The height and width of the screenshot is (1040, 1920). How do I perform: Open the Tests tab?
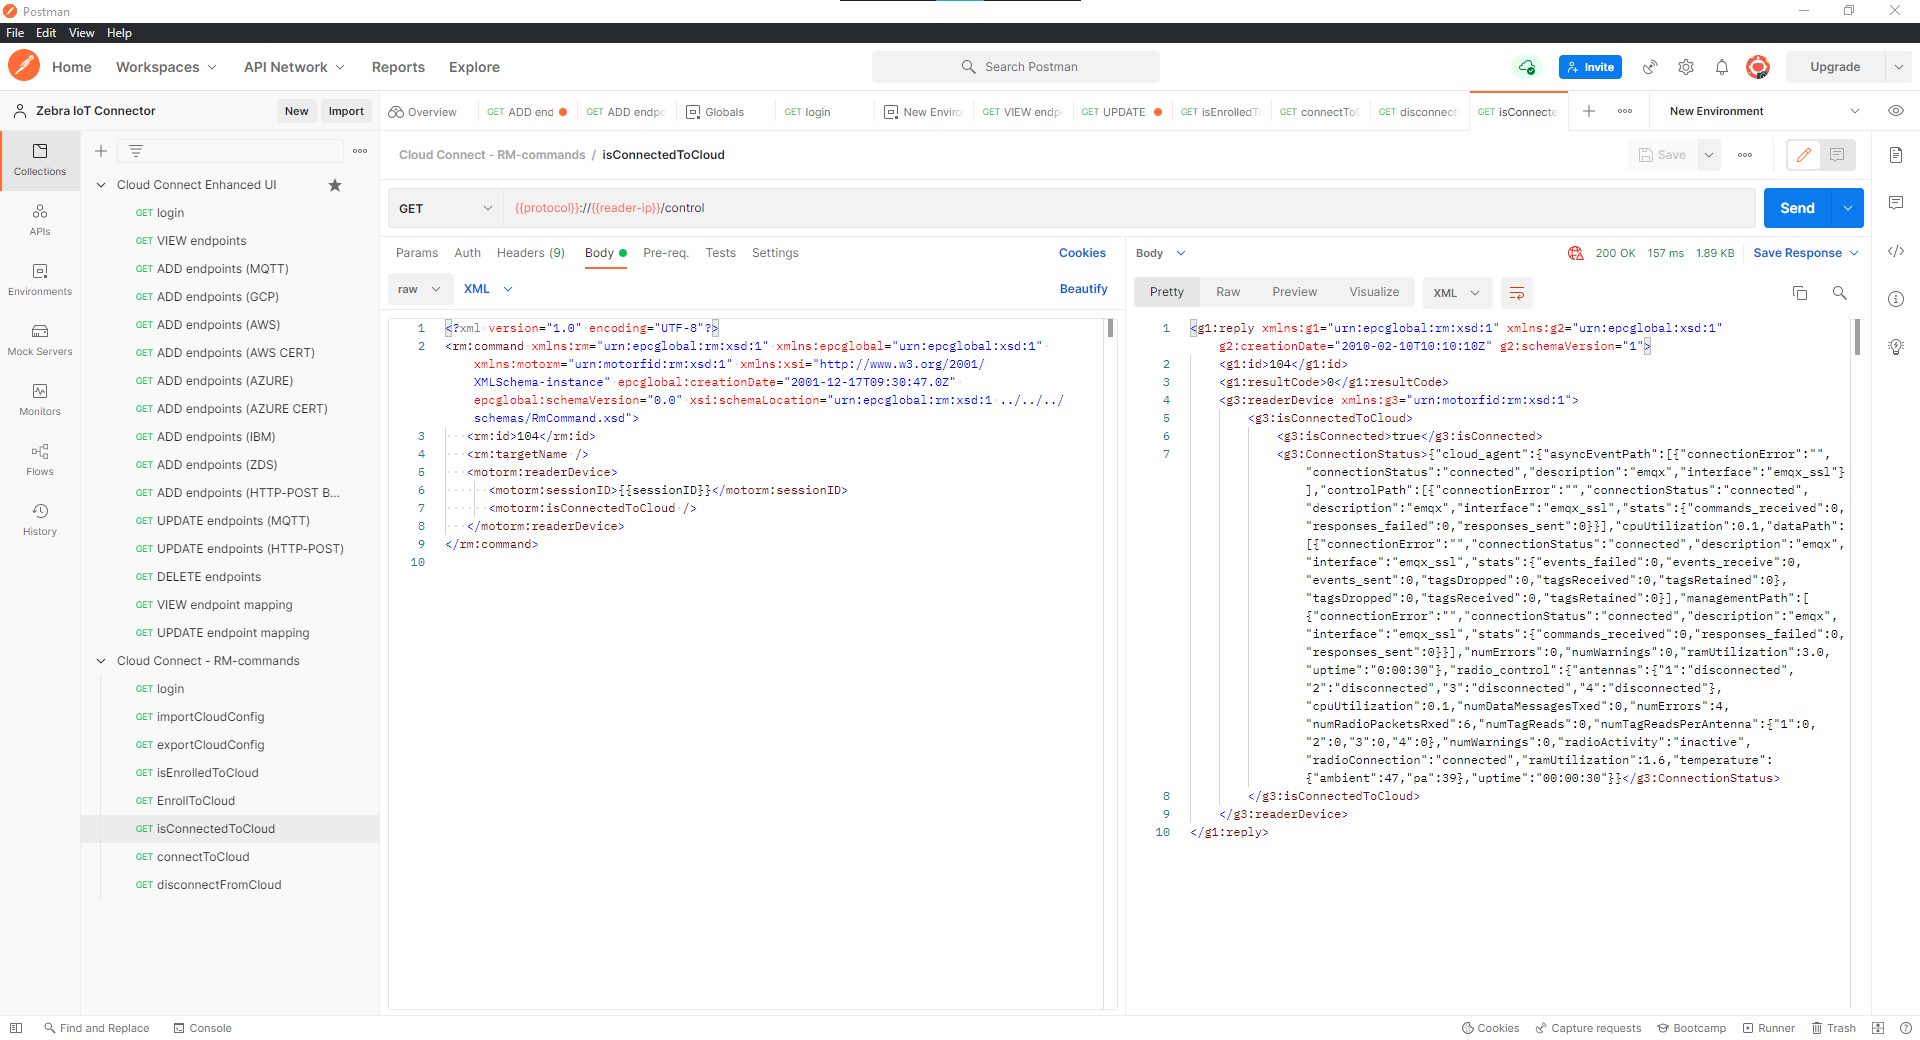click(x=720, y=253)
